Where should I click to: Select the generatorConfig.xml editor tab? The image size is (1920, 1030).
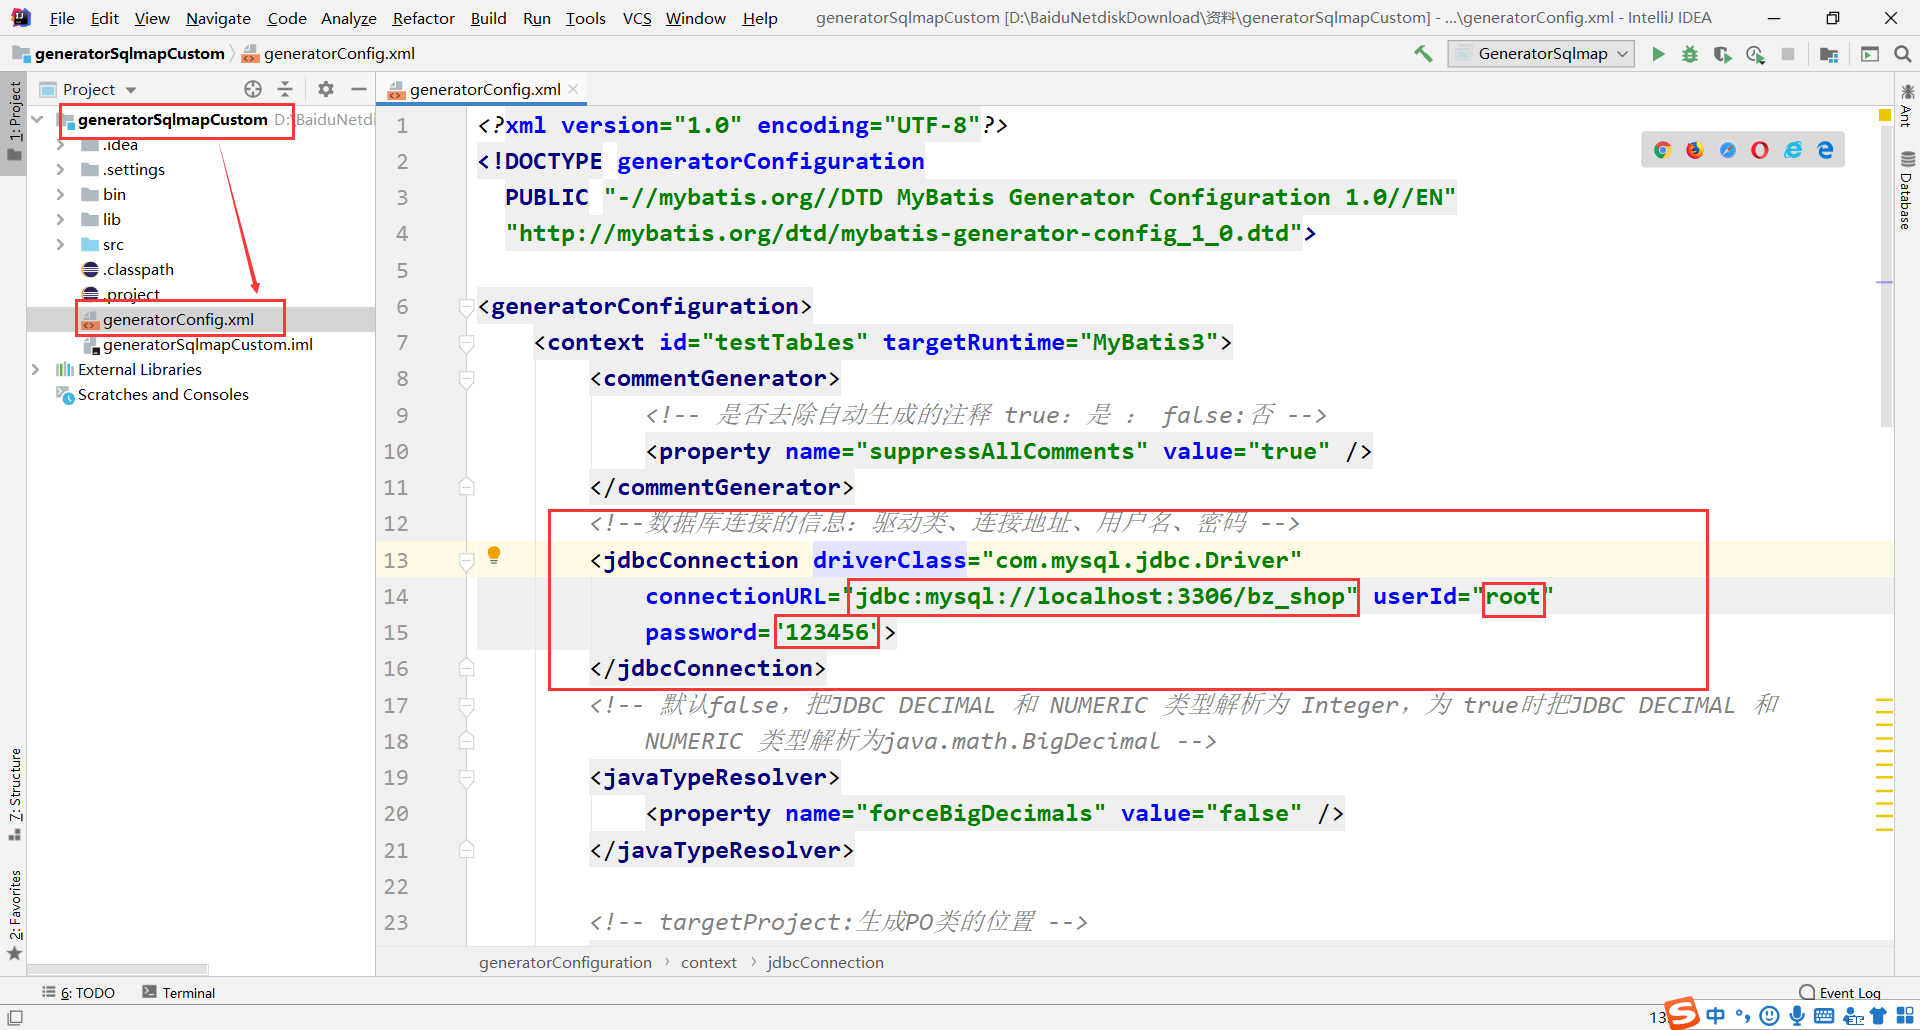click(484, 89)
